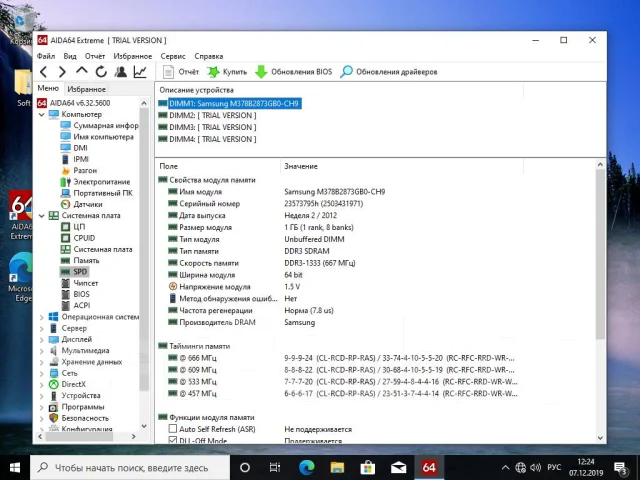The image size is (640, 480).
Task: Select Суммарная информация in the tree
Action: tap(100, 125)
